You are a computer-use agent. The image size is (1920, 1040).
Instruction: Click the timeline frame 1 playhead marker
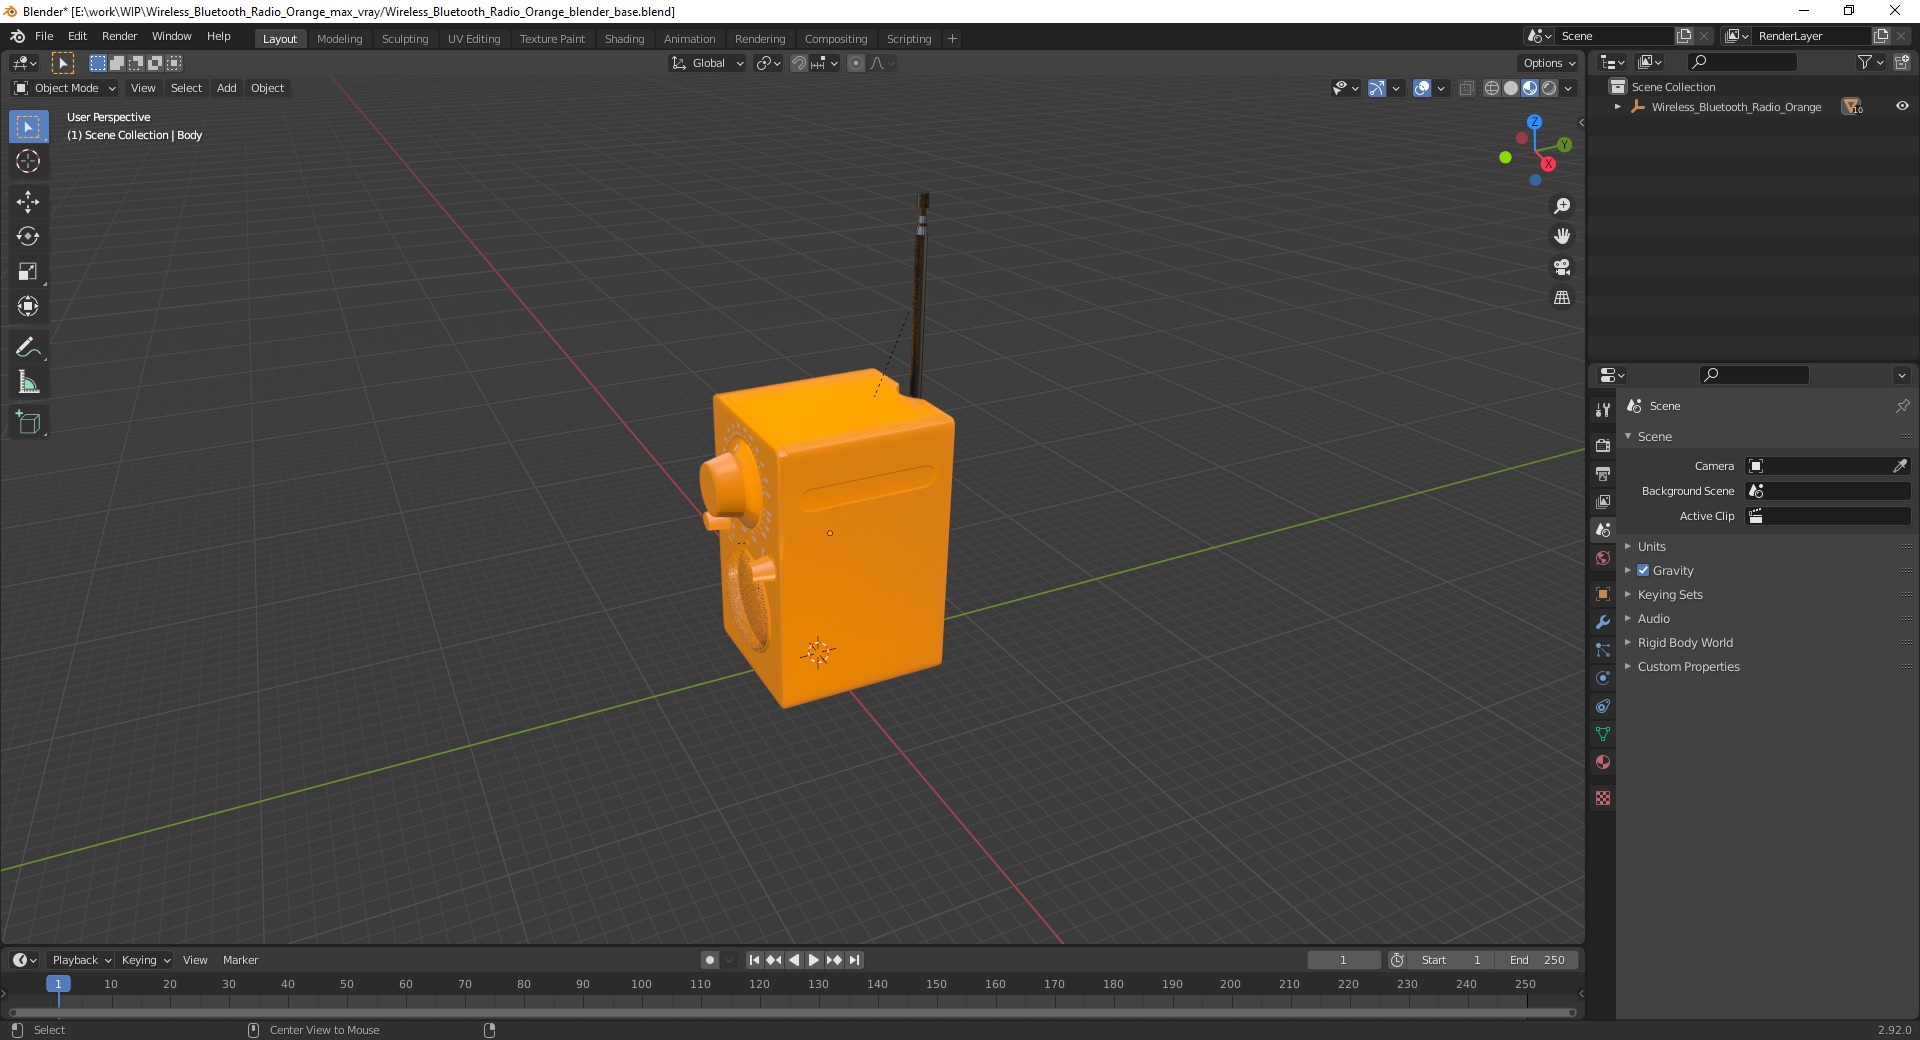point(58,984)
